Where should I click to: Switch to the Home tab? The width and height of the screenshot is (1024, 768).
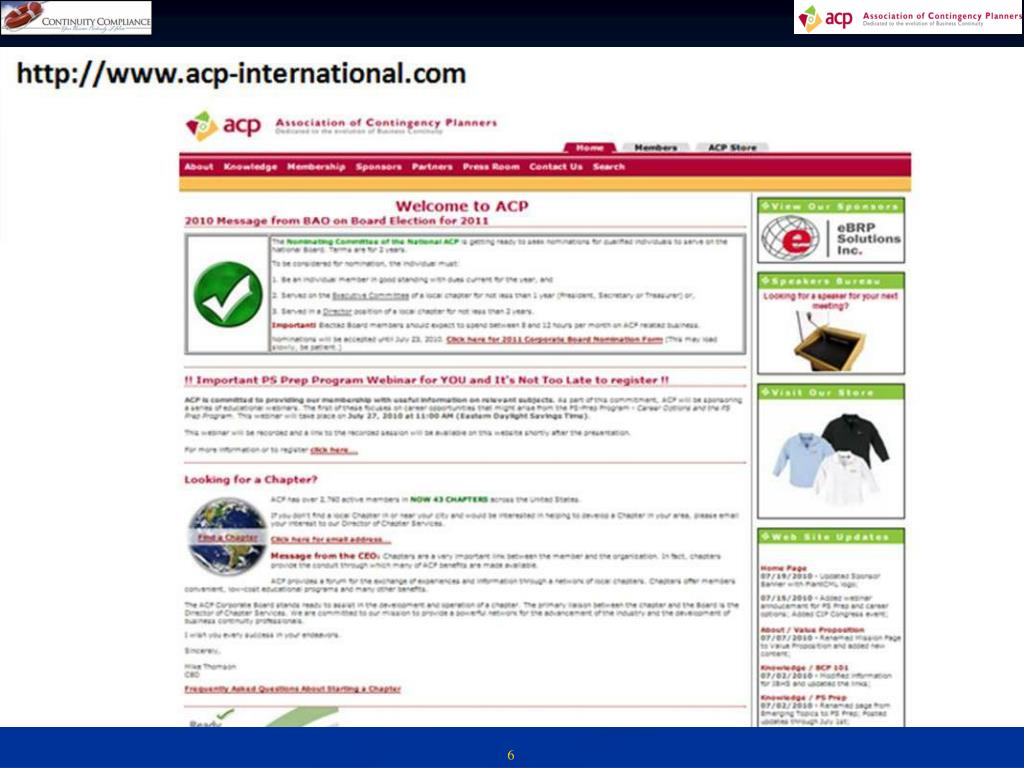590,148
